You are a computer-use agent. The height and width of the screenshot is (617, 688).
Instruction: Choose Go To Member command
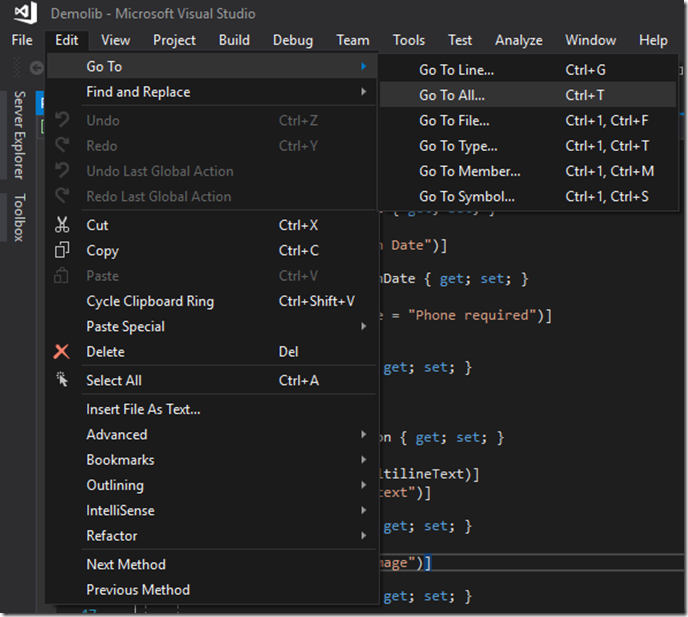click(528, 171)
